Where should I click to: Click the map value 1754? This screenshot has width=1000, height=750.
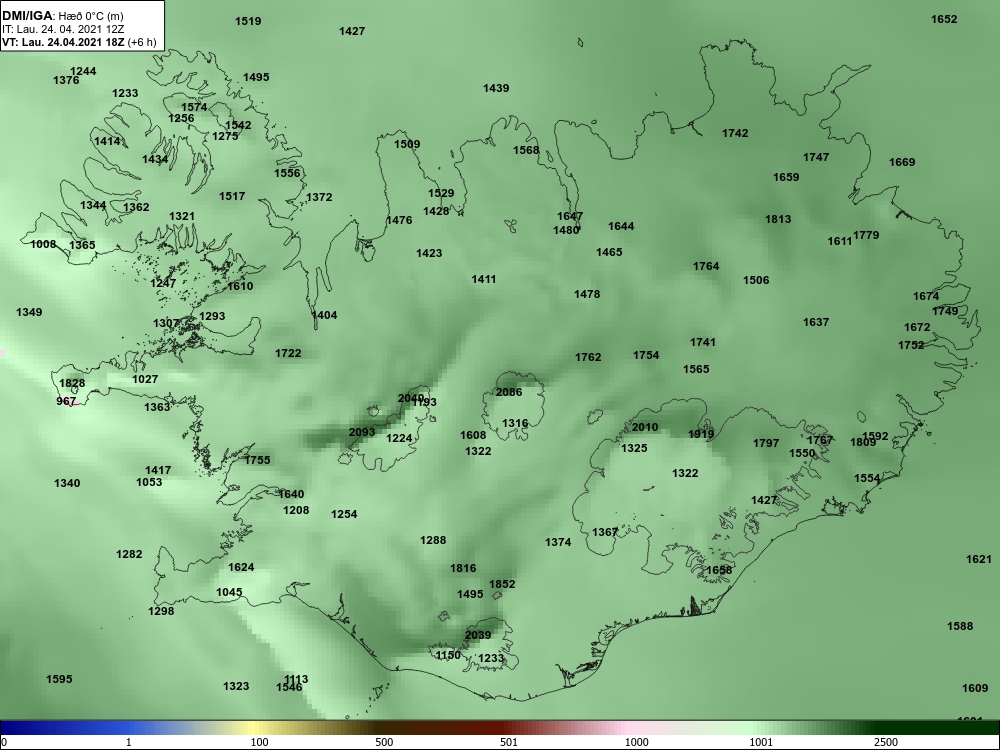[646, 355]
